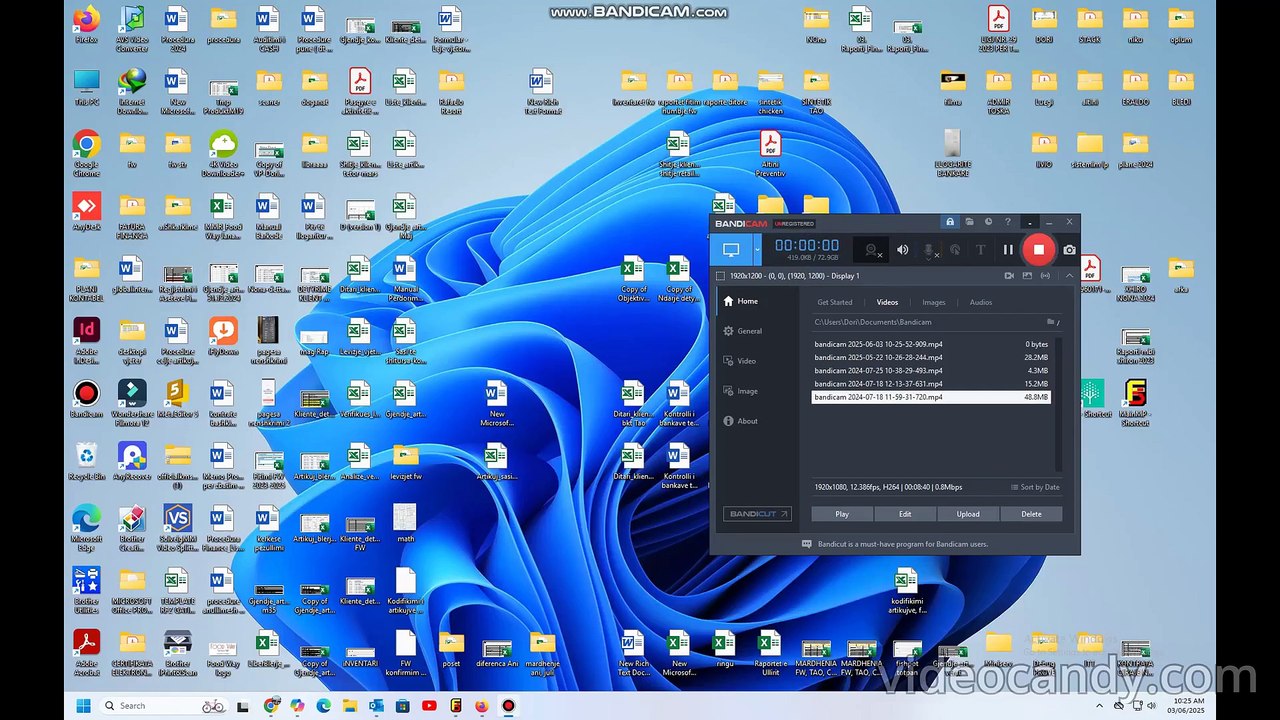Image resolution: width=1280 pixels, height=720 pixels.
Task: Click the Upload button in Bandicam
Action: pyautogui.click(x=968, y=514)
